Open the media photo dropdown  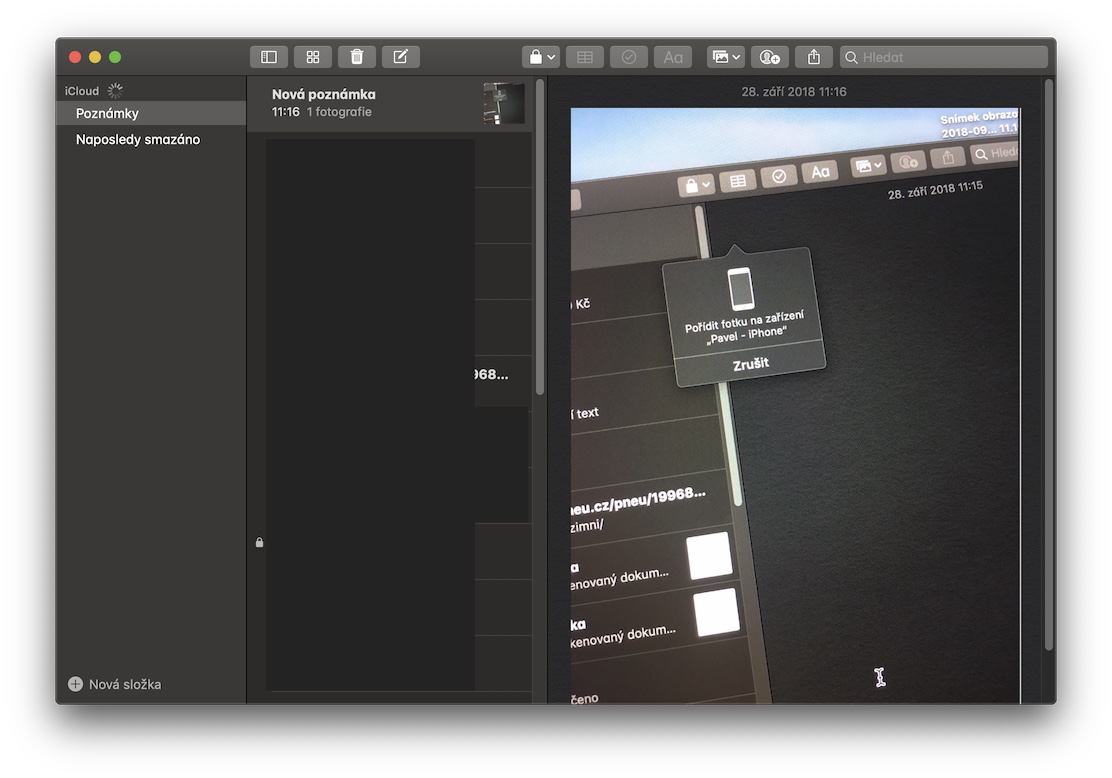tap(725, 57)
